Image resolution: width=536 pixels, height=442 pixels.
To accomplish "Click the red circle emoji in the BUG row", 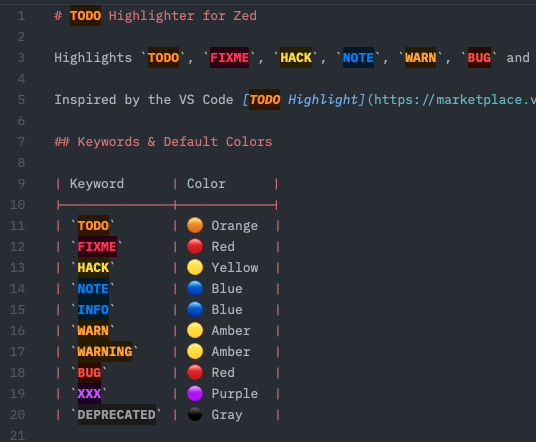I will (x=195, y=373).
